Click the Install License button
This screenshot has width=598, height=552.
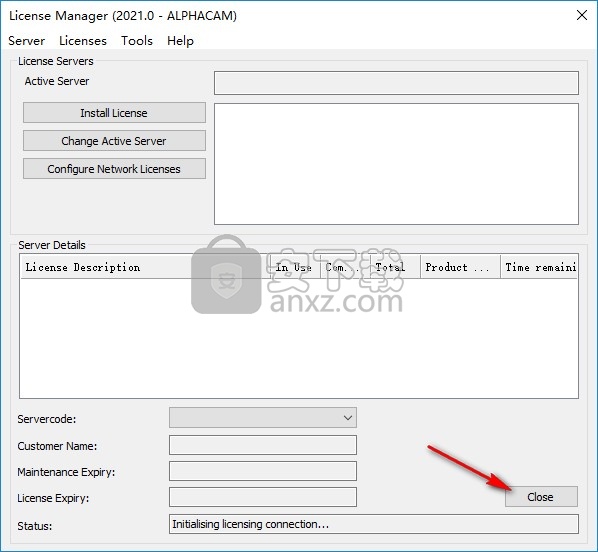click(x=114, y=113)
